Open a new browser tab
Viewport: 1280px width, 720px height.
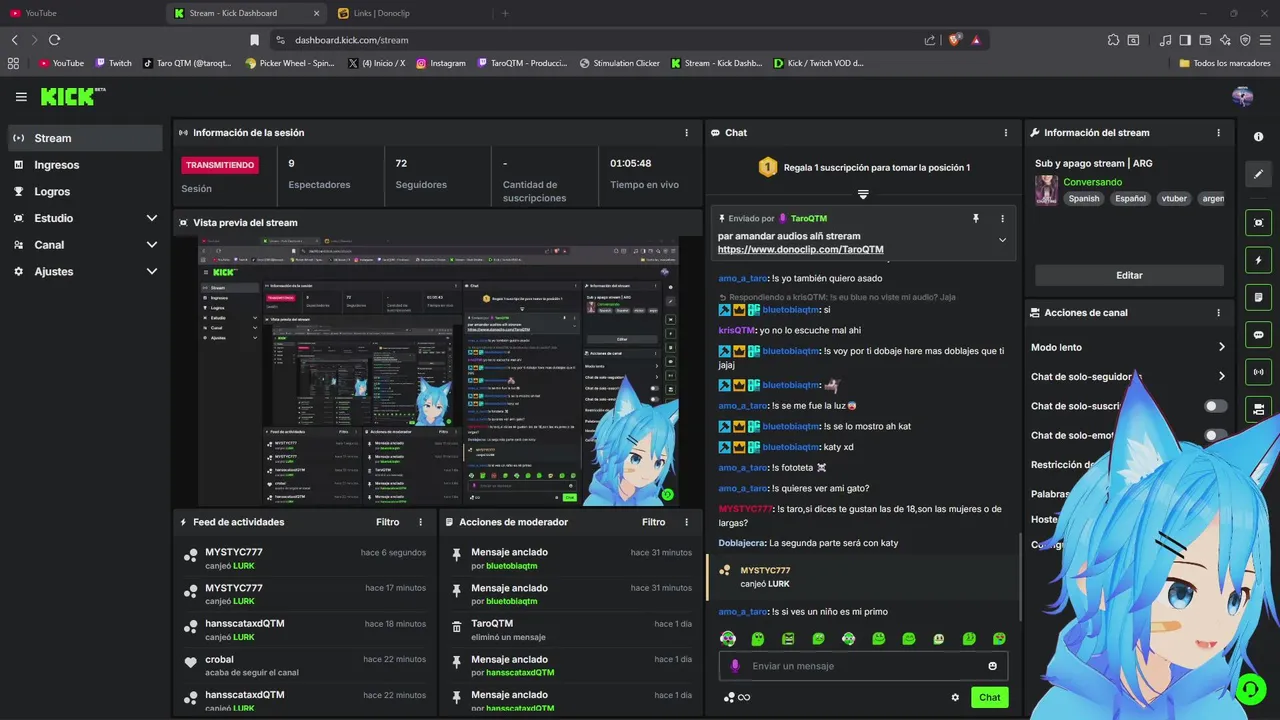click(x=505, y=13)
